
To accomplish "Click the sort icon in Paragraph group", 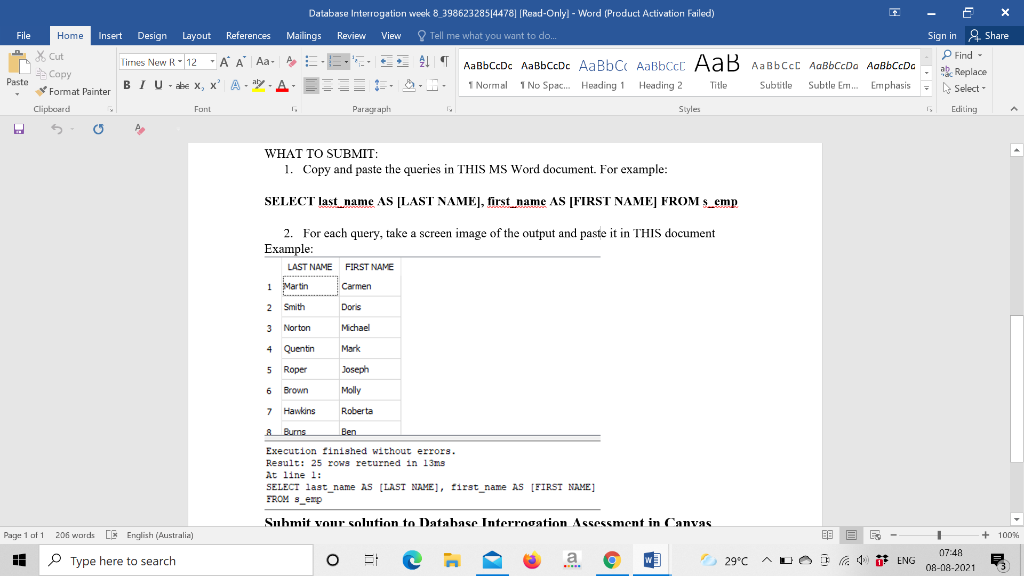I will click(423, 62).
